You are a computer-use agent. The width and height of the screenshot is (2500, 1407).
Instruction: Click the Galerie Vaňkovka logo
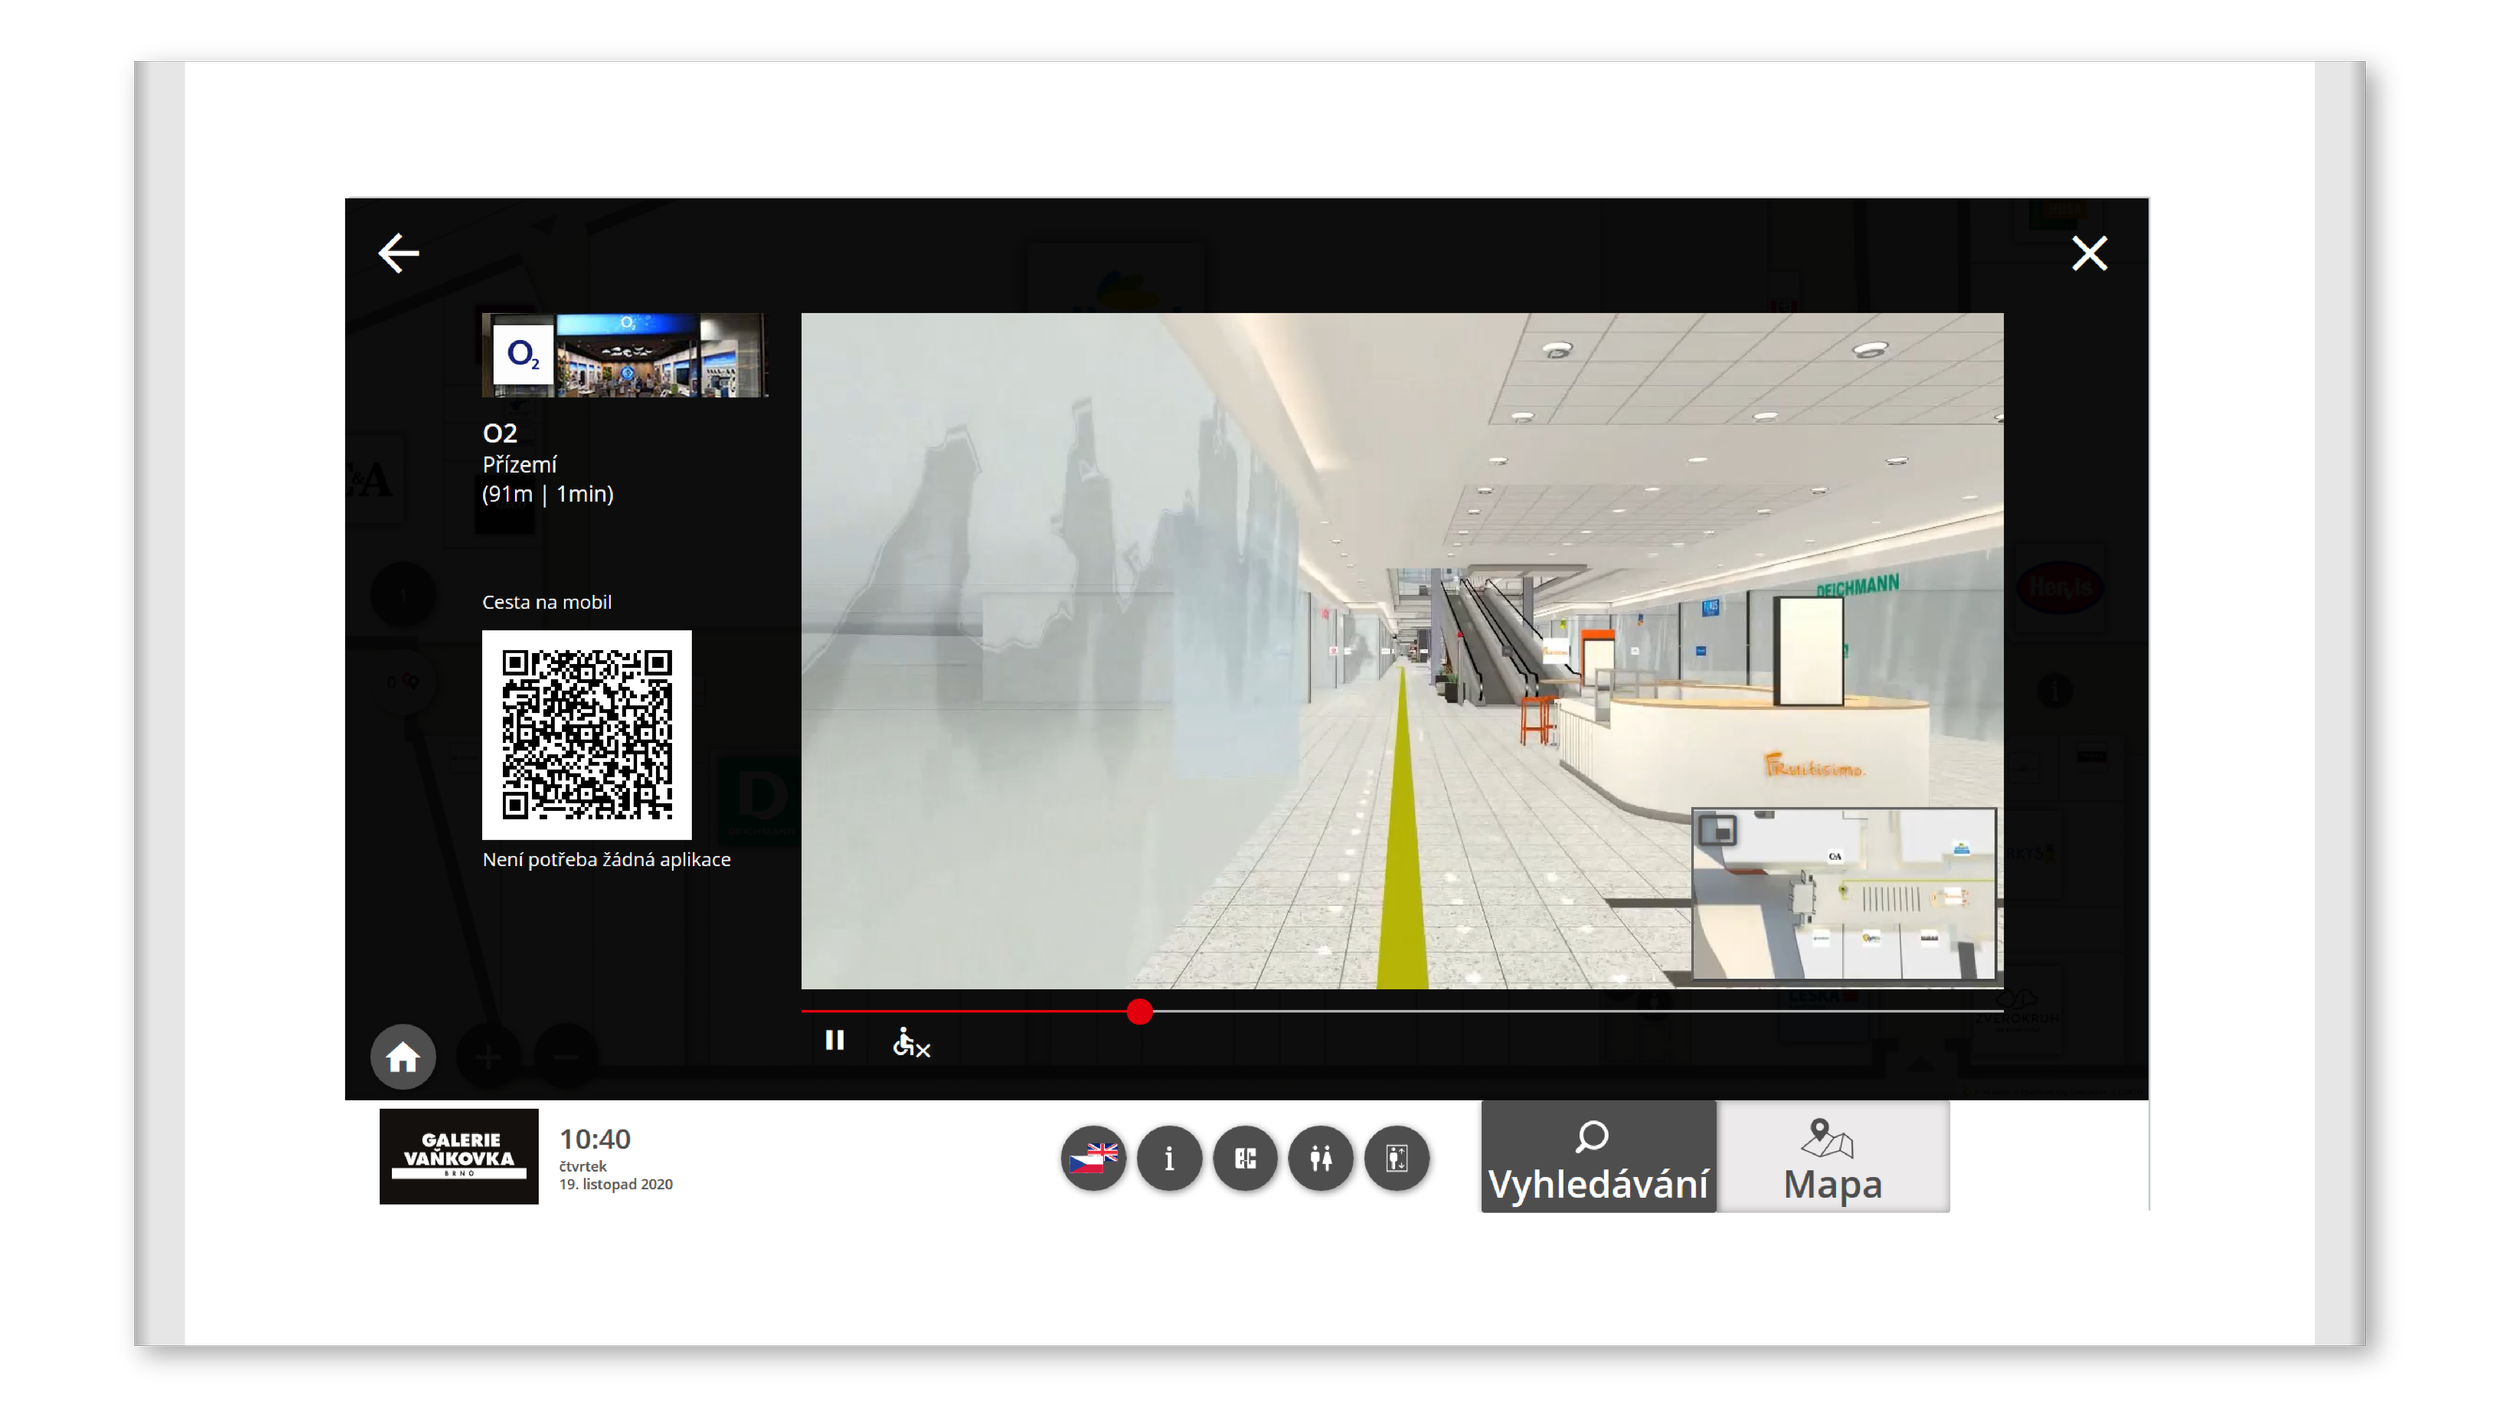(x=459, y=1156)
